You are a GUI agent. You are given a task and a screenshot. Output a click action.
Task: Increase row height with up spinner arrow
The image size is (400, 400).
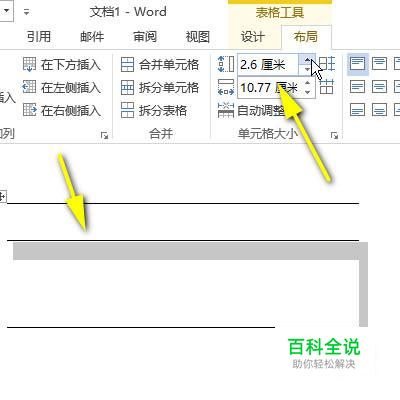pyautogui.click(x=307, y=60)
